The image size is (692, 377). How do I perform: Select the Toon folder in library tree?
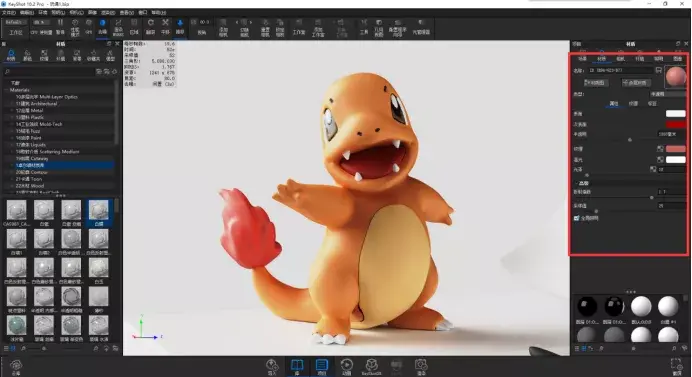click(29, 179)
